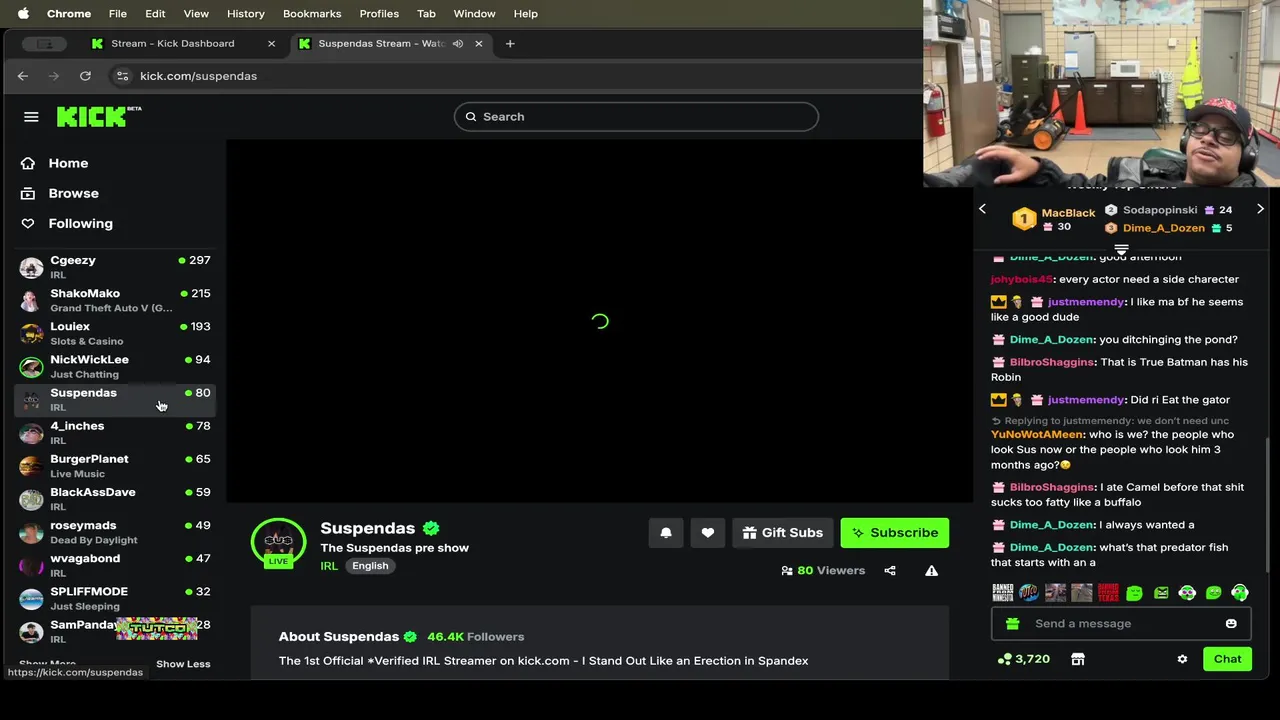Screen dimensions: 1280x720
Task: Insert the red Banned From Texas emote
Action: coord(1108,593)
